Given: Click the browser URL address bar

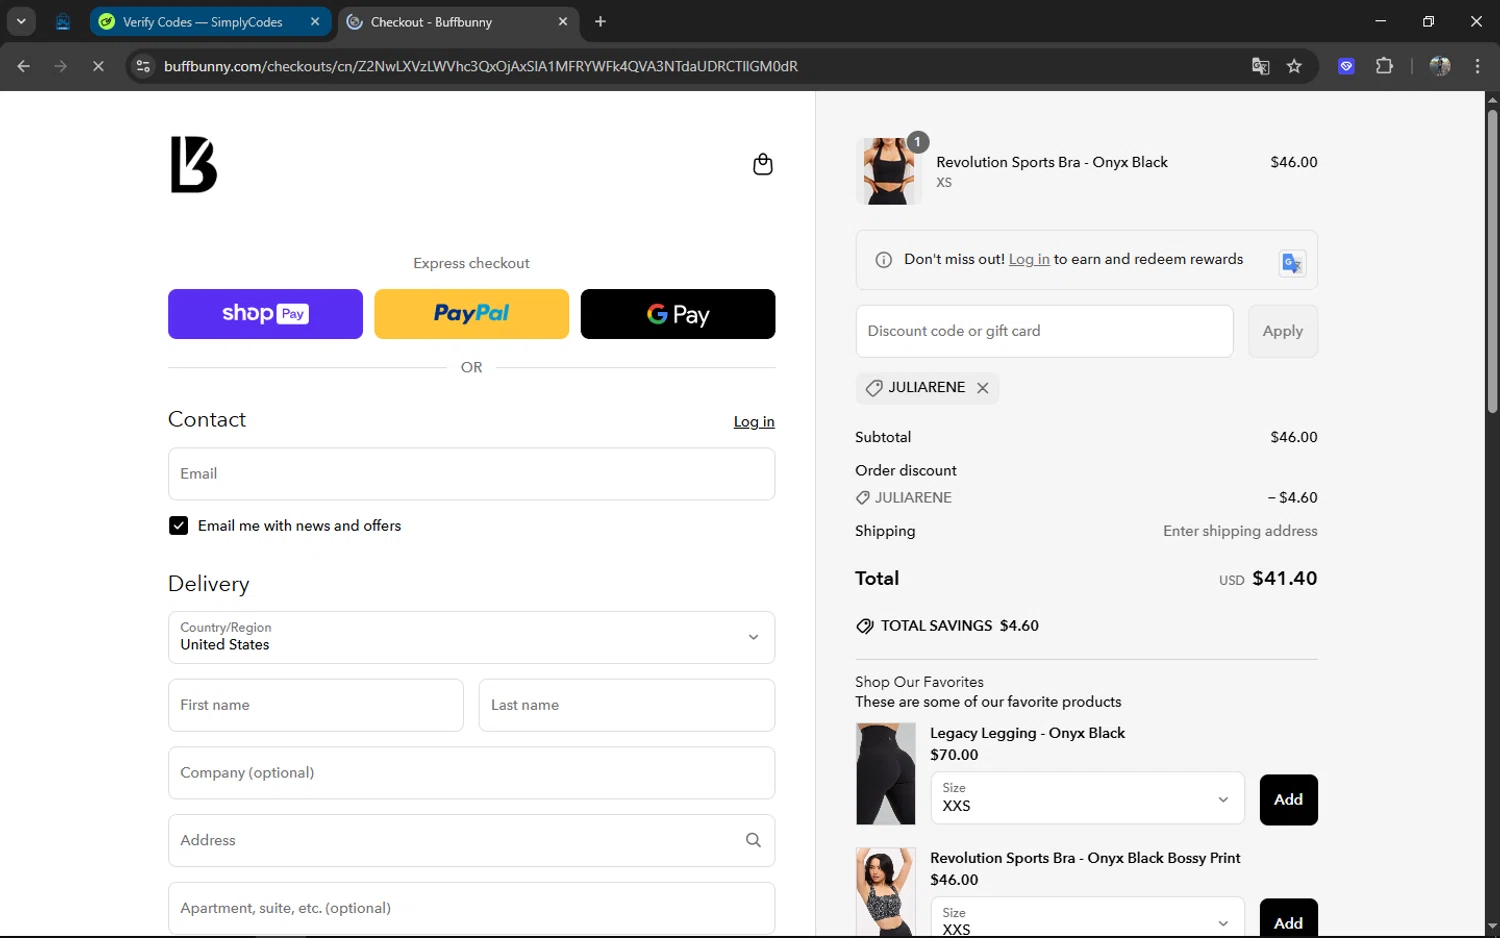Looking at the screenshot, I should pos(690,66).
